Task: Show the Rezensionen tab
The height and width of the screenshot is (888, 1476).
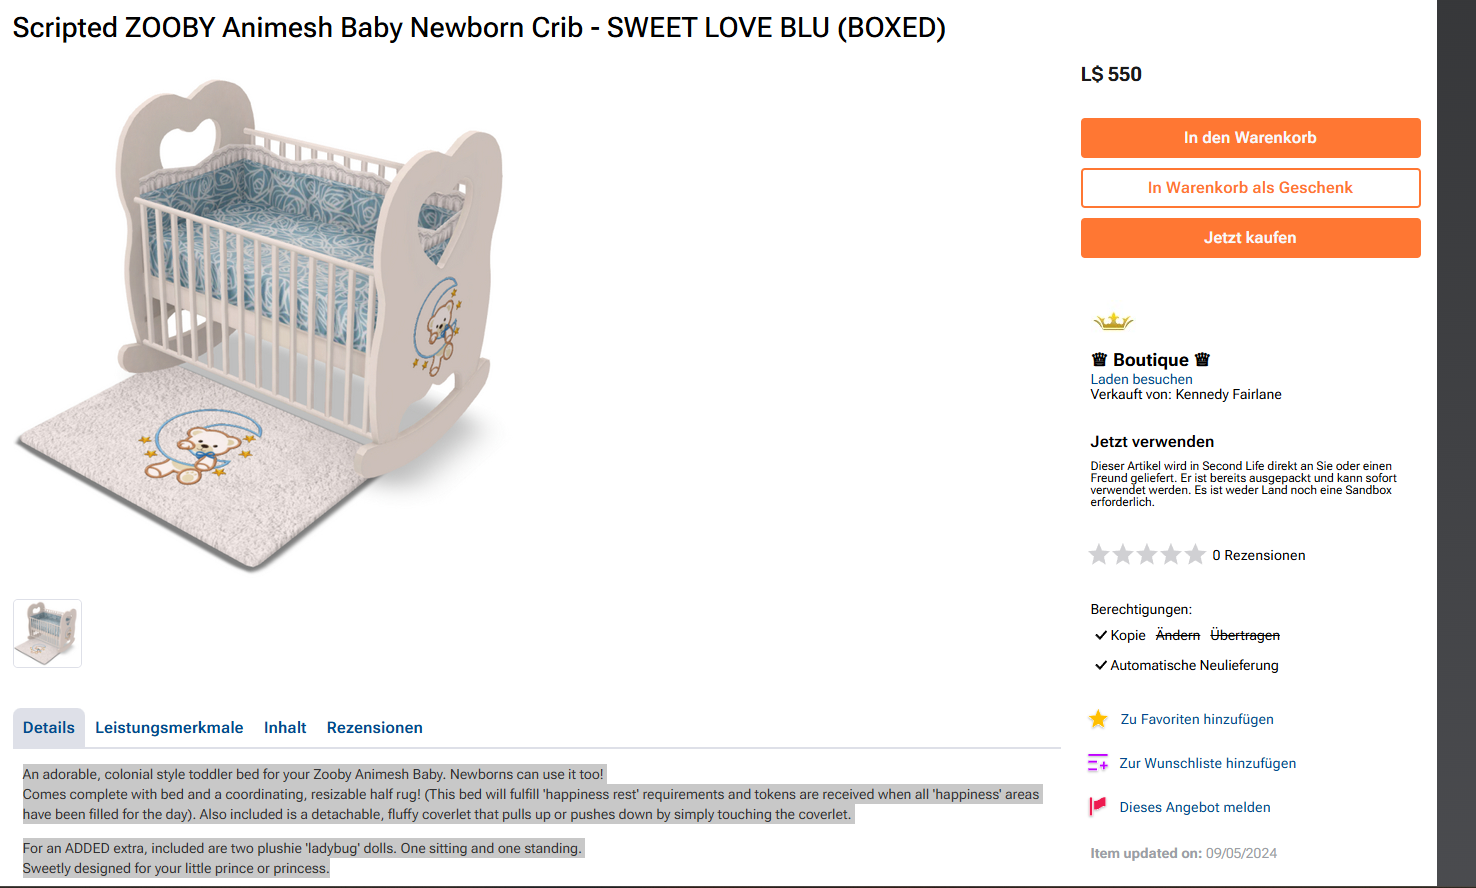Action: (x=374, y=728)
